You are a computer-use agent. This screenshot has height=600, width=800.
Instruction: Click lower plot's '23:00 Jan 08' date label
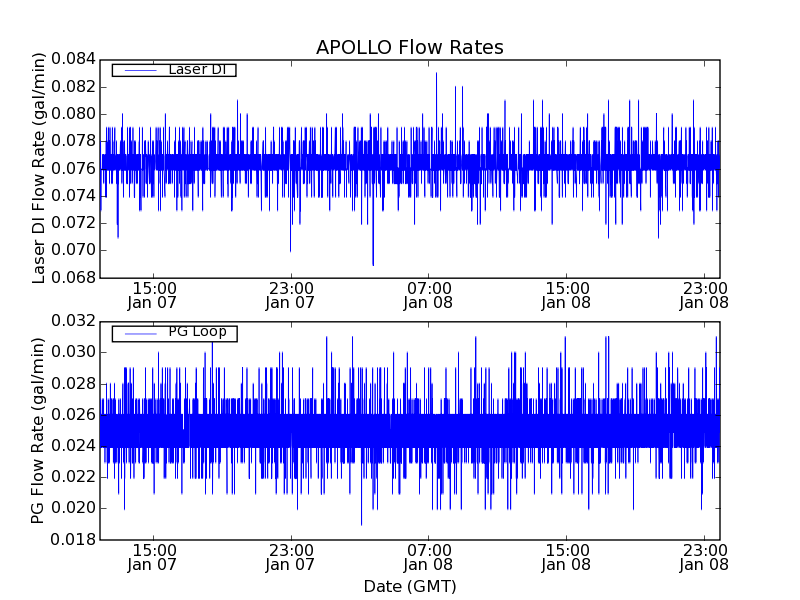704,558
